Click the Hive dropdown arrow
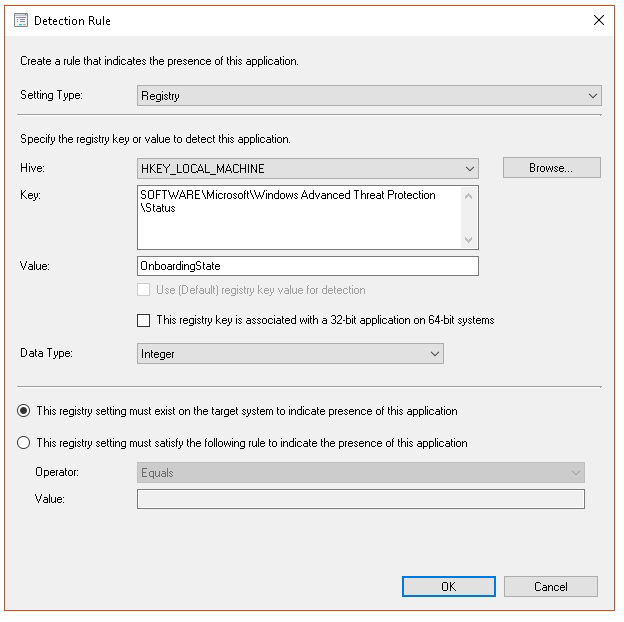 (x=469, y=168)
